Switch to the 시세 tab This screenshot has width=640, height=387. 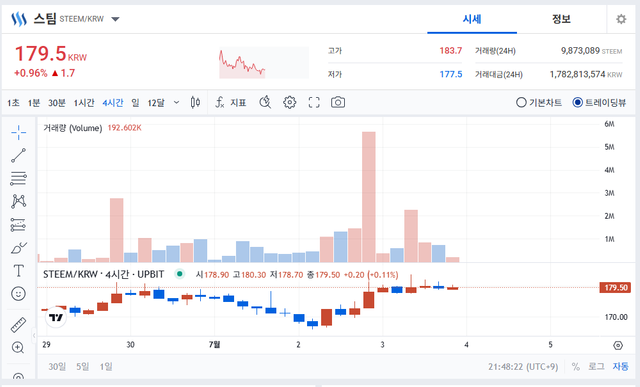pos(472,19)
